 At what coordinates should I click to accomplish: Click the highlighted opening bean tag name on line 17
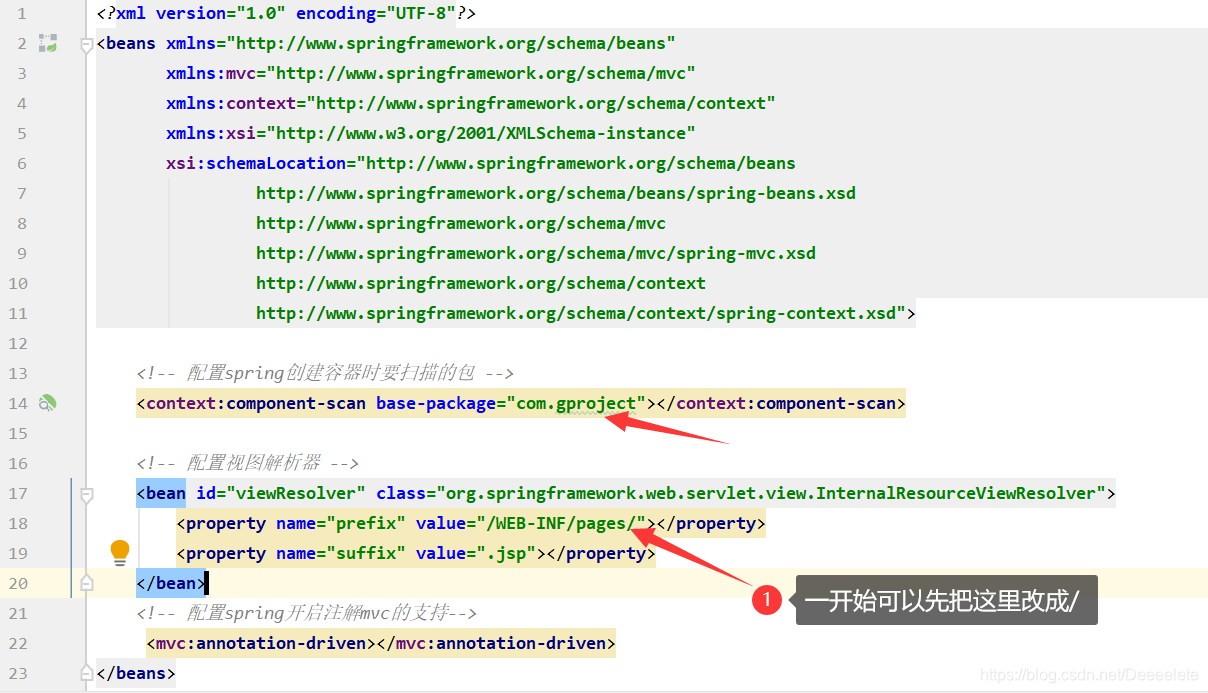[x=161, y=493]
